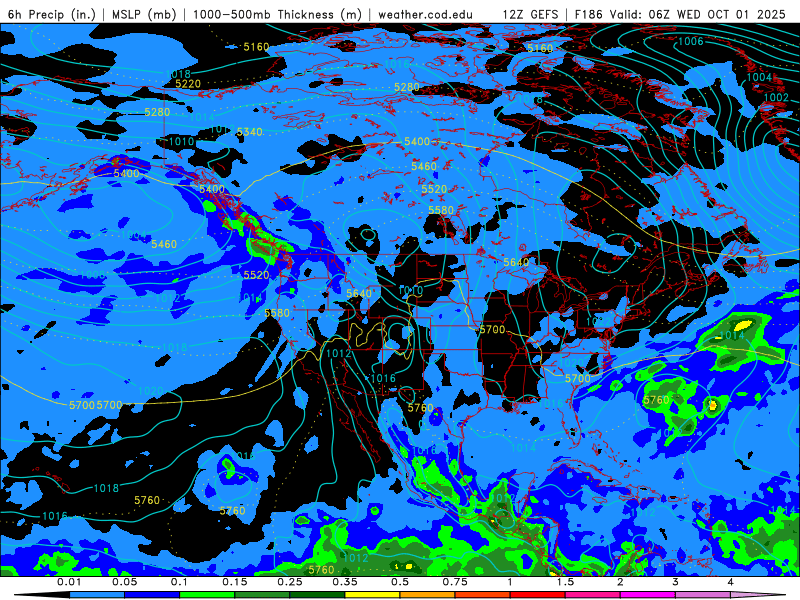The width and height of the screenshot is (800, 600).
Task: Click the '12Z GEFS' model run label
Action: pos(530,14)
